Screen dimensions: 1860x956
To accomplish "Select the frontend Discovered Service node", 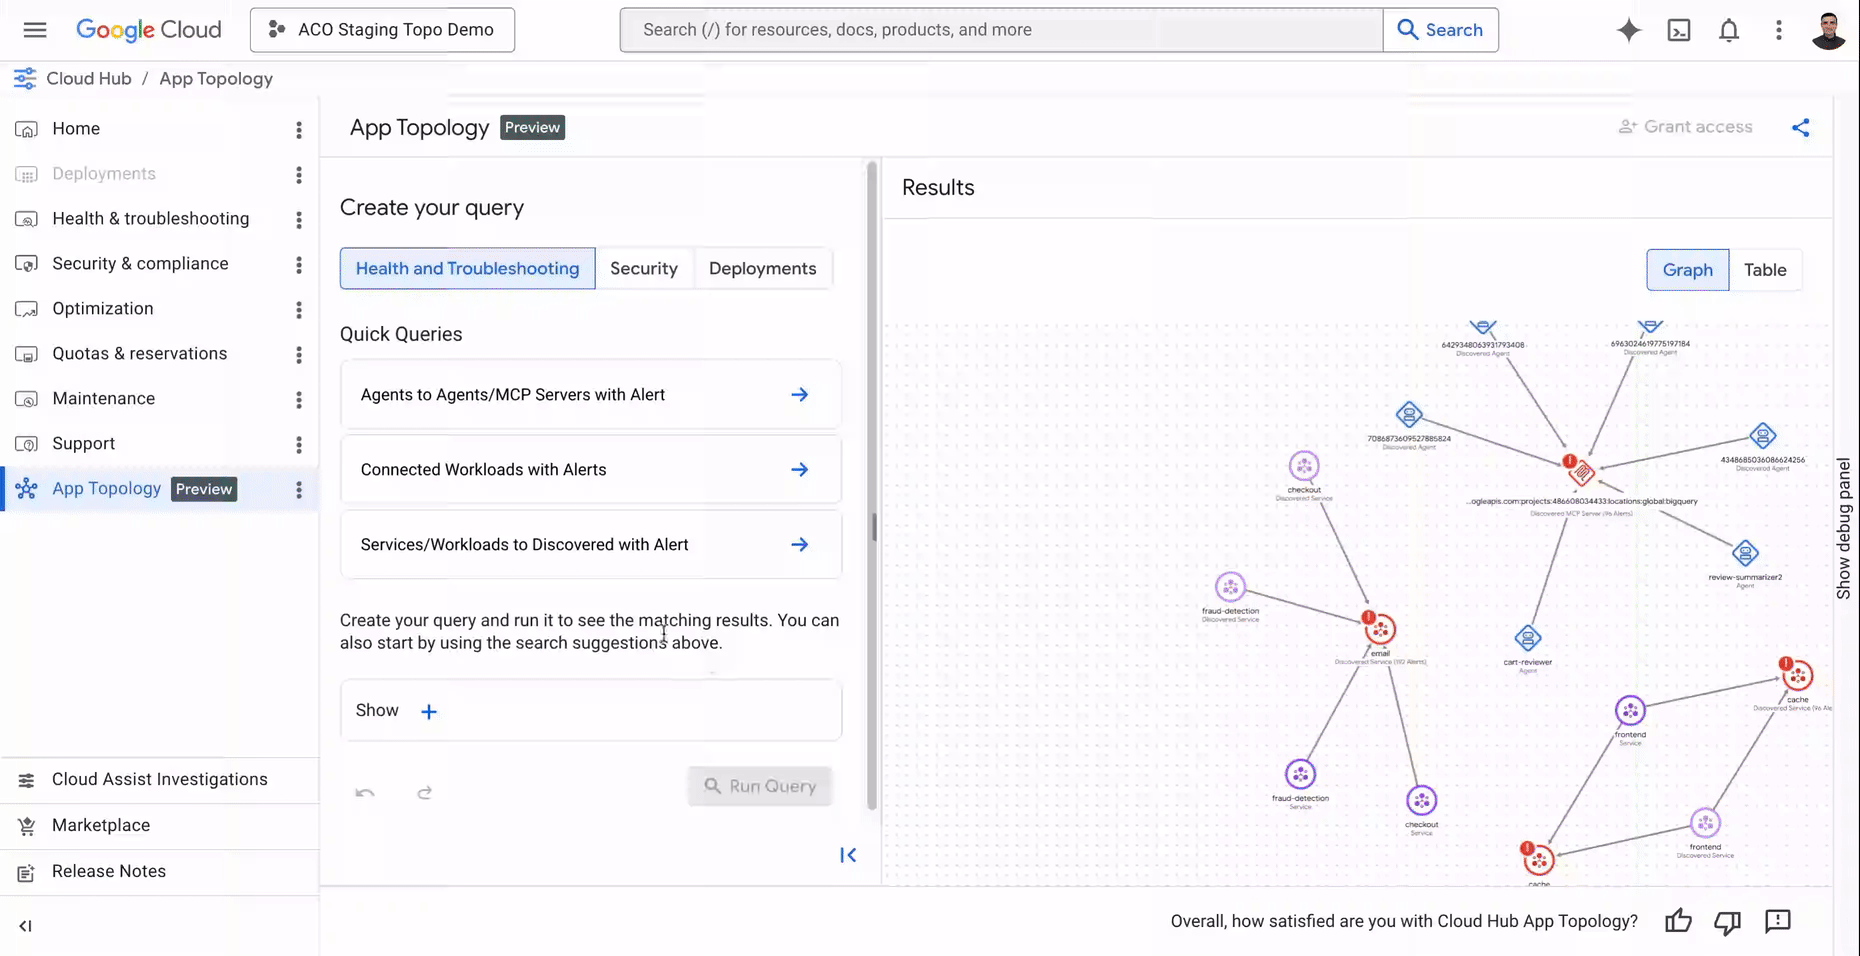I will point(1705,823).
